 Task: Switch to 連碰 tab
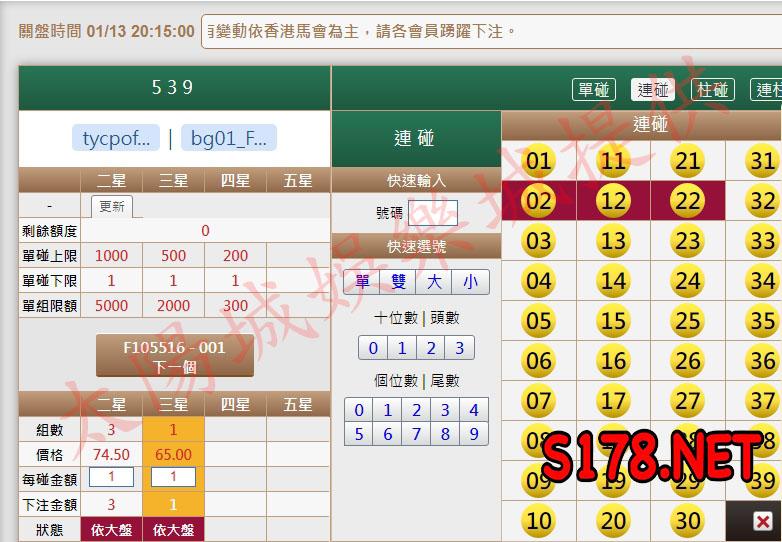pos(653,90)
